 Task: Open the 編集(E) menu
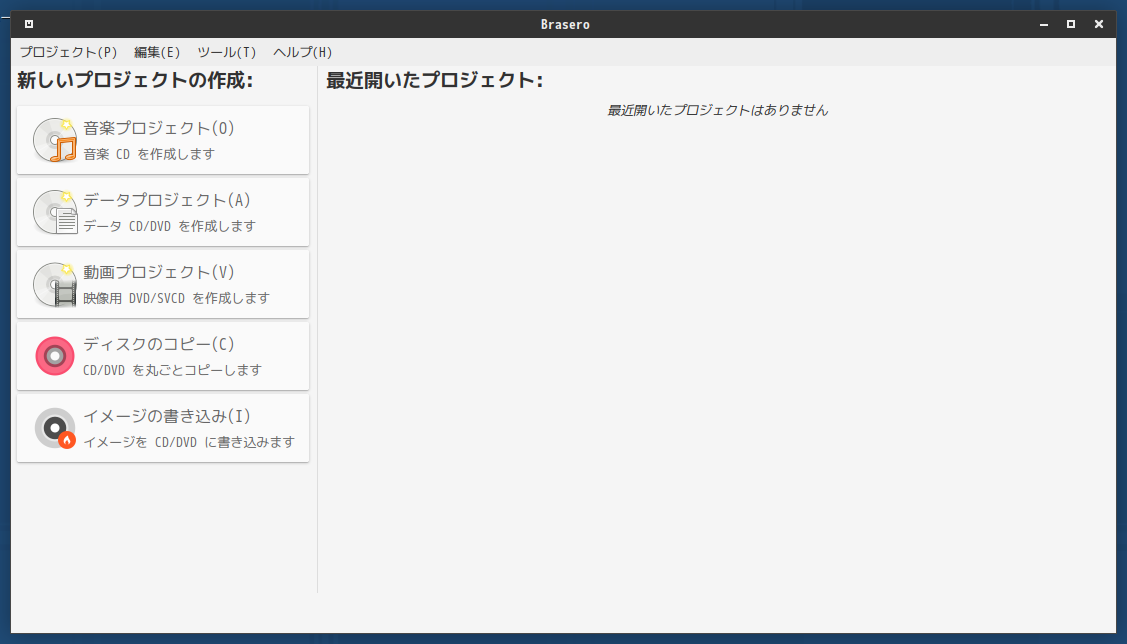[157, 52]
